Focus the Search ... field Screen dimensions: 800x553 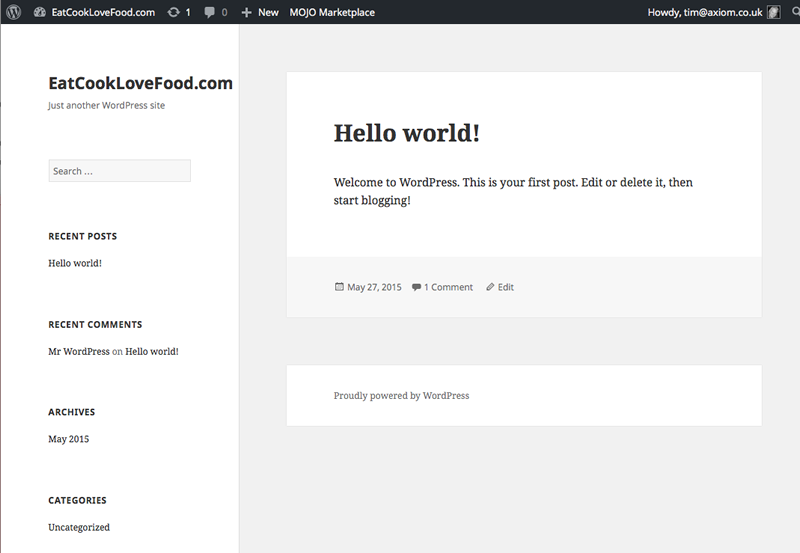tap(120, 171)
